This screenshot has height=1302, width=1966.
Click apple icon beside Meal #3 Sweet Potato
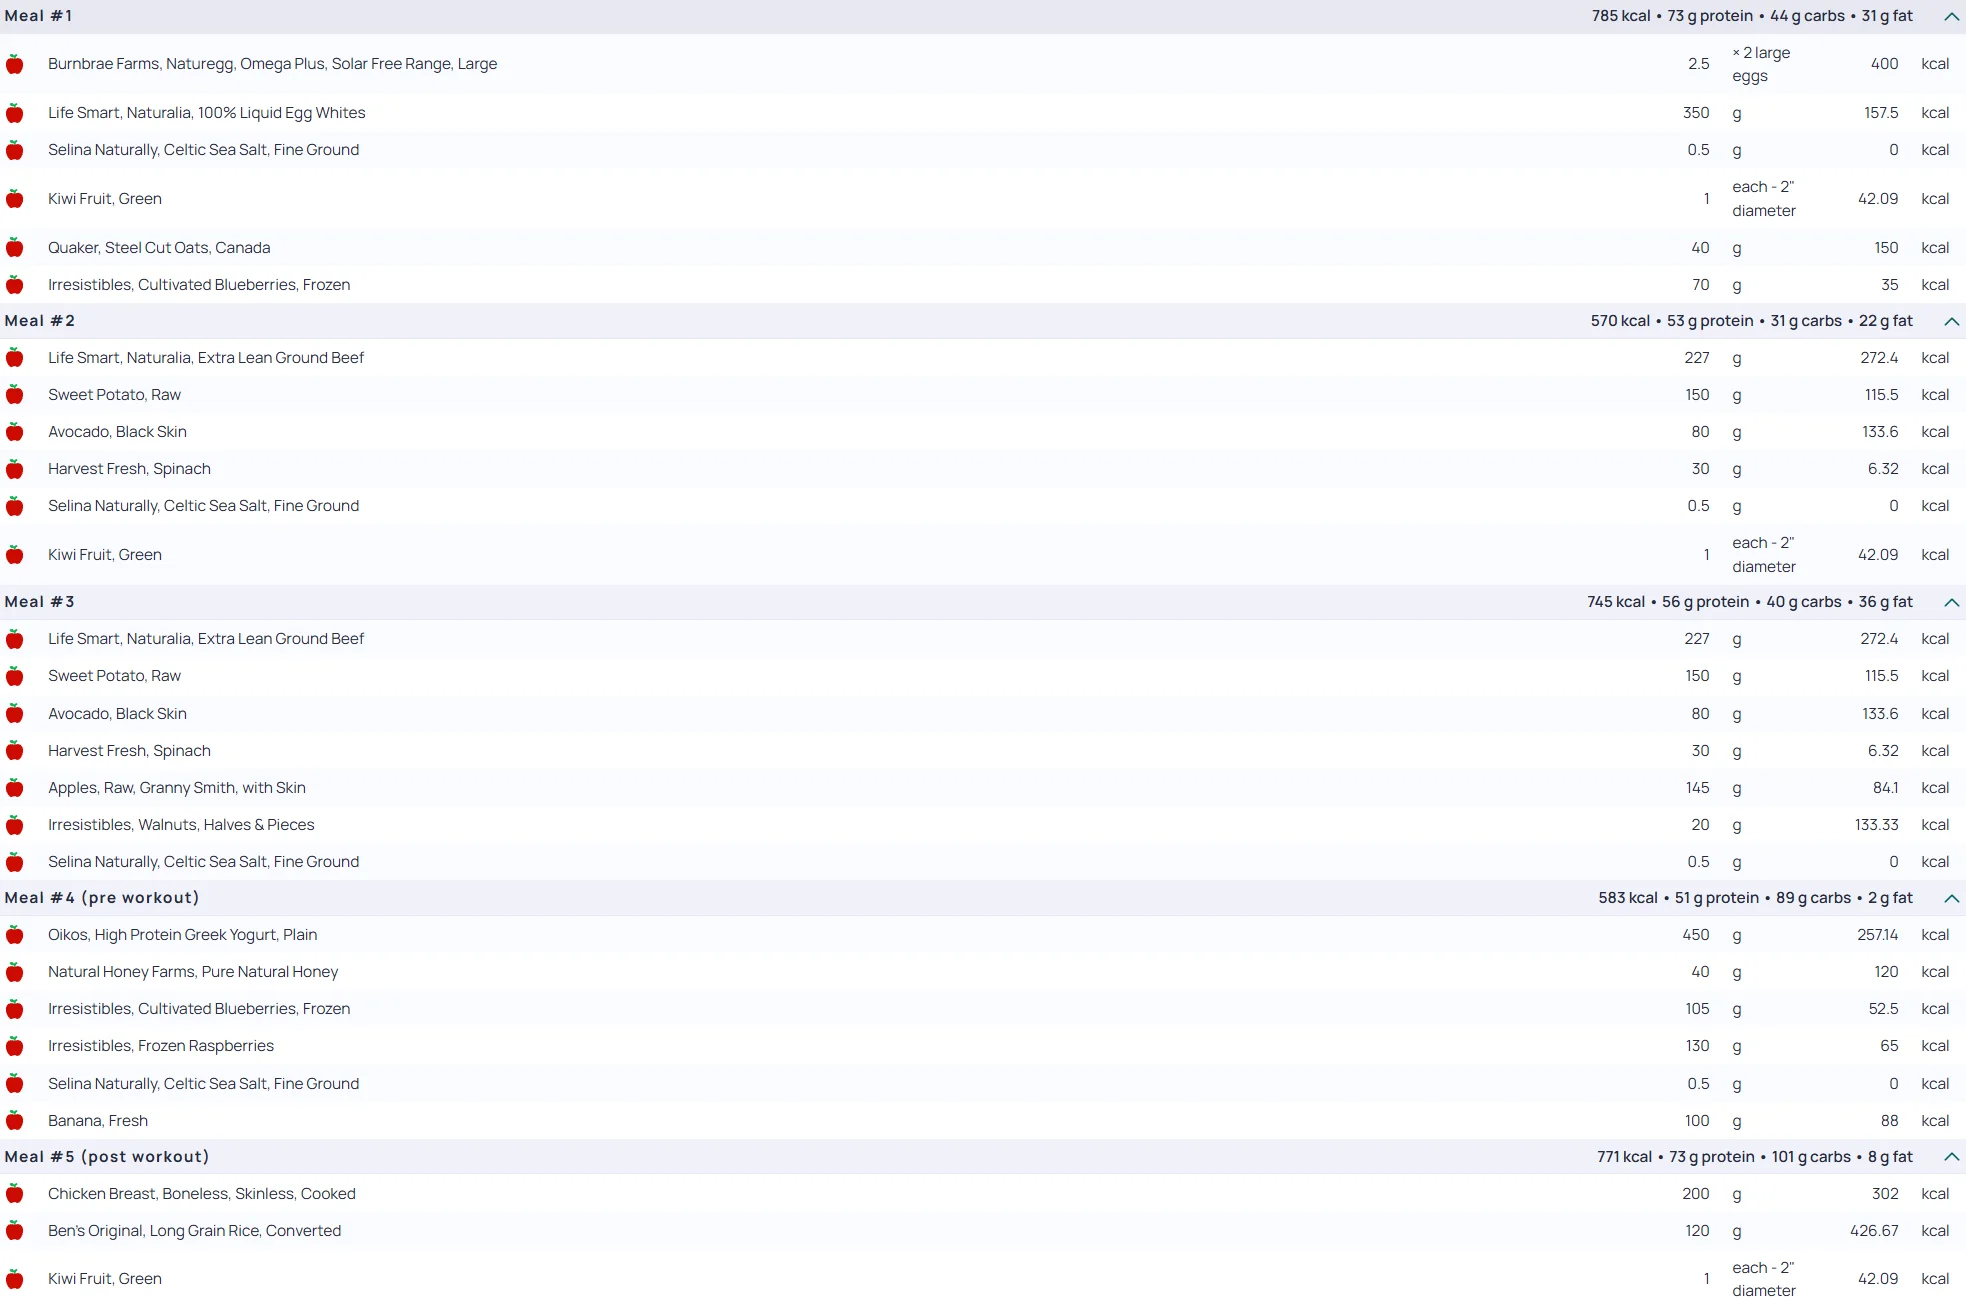(15, 676)
